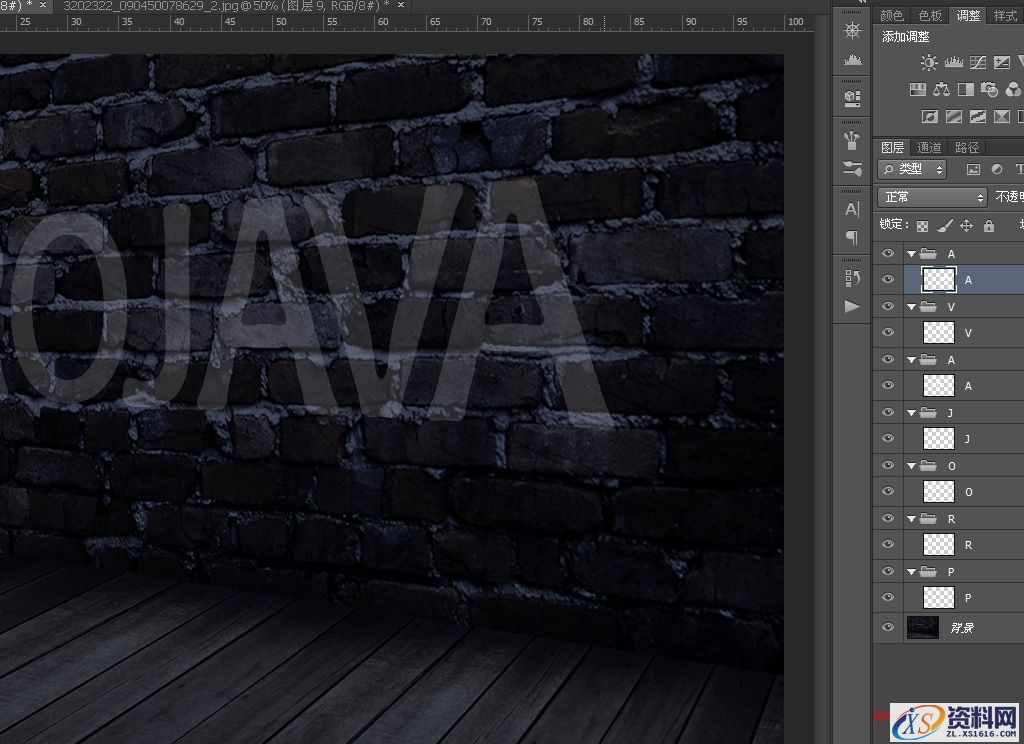Add a Curves adjustment layer
The height and width of the screenshot is (744, 1024).
coord(977,63)
